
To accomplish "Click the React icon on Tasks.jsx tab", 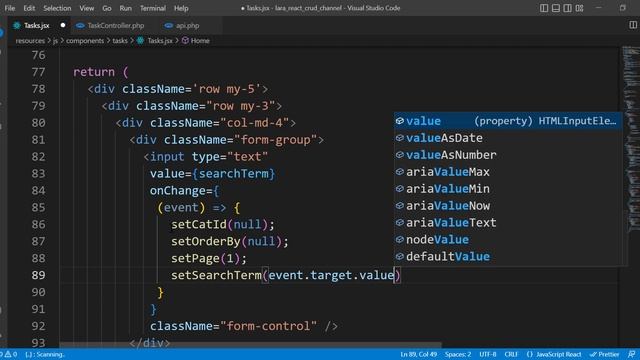I will [17, 25].
